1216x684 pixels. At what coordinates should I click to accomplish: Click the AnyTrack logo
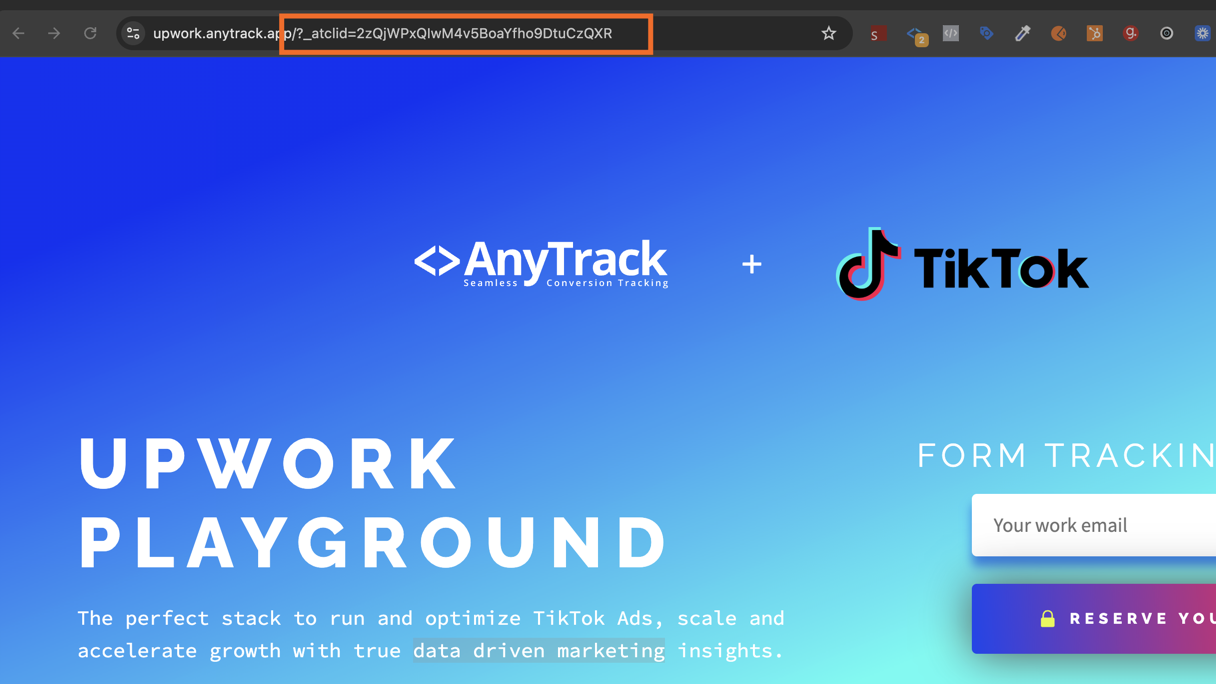[x=541, y=264]
